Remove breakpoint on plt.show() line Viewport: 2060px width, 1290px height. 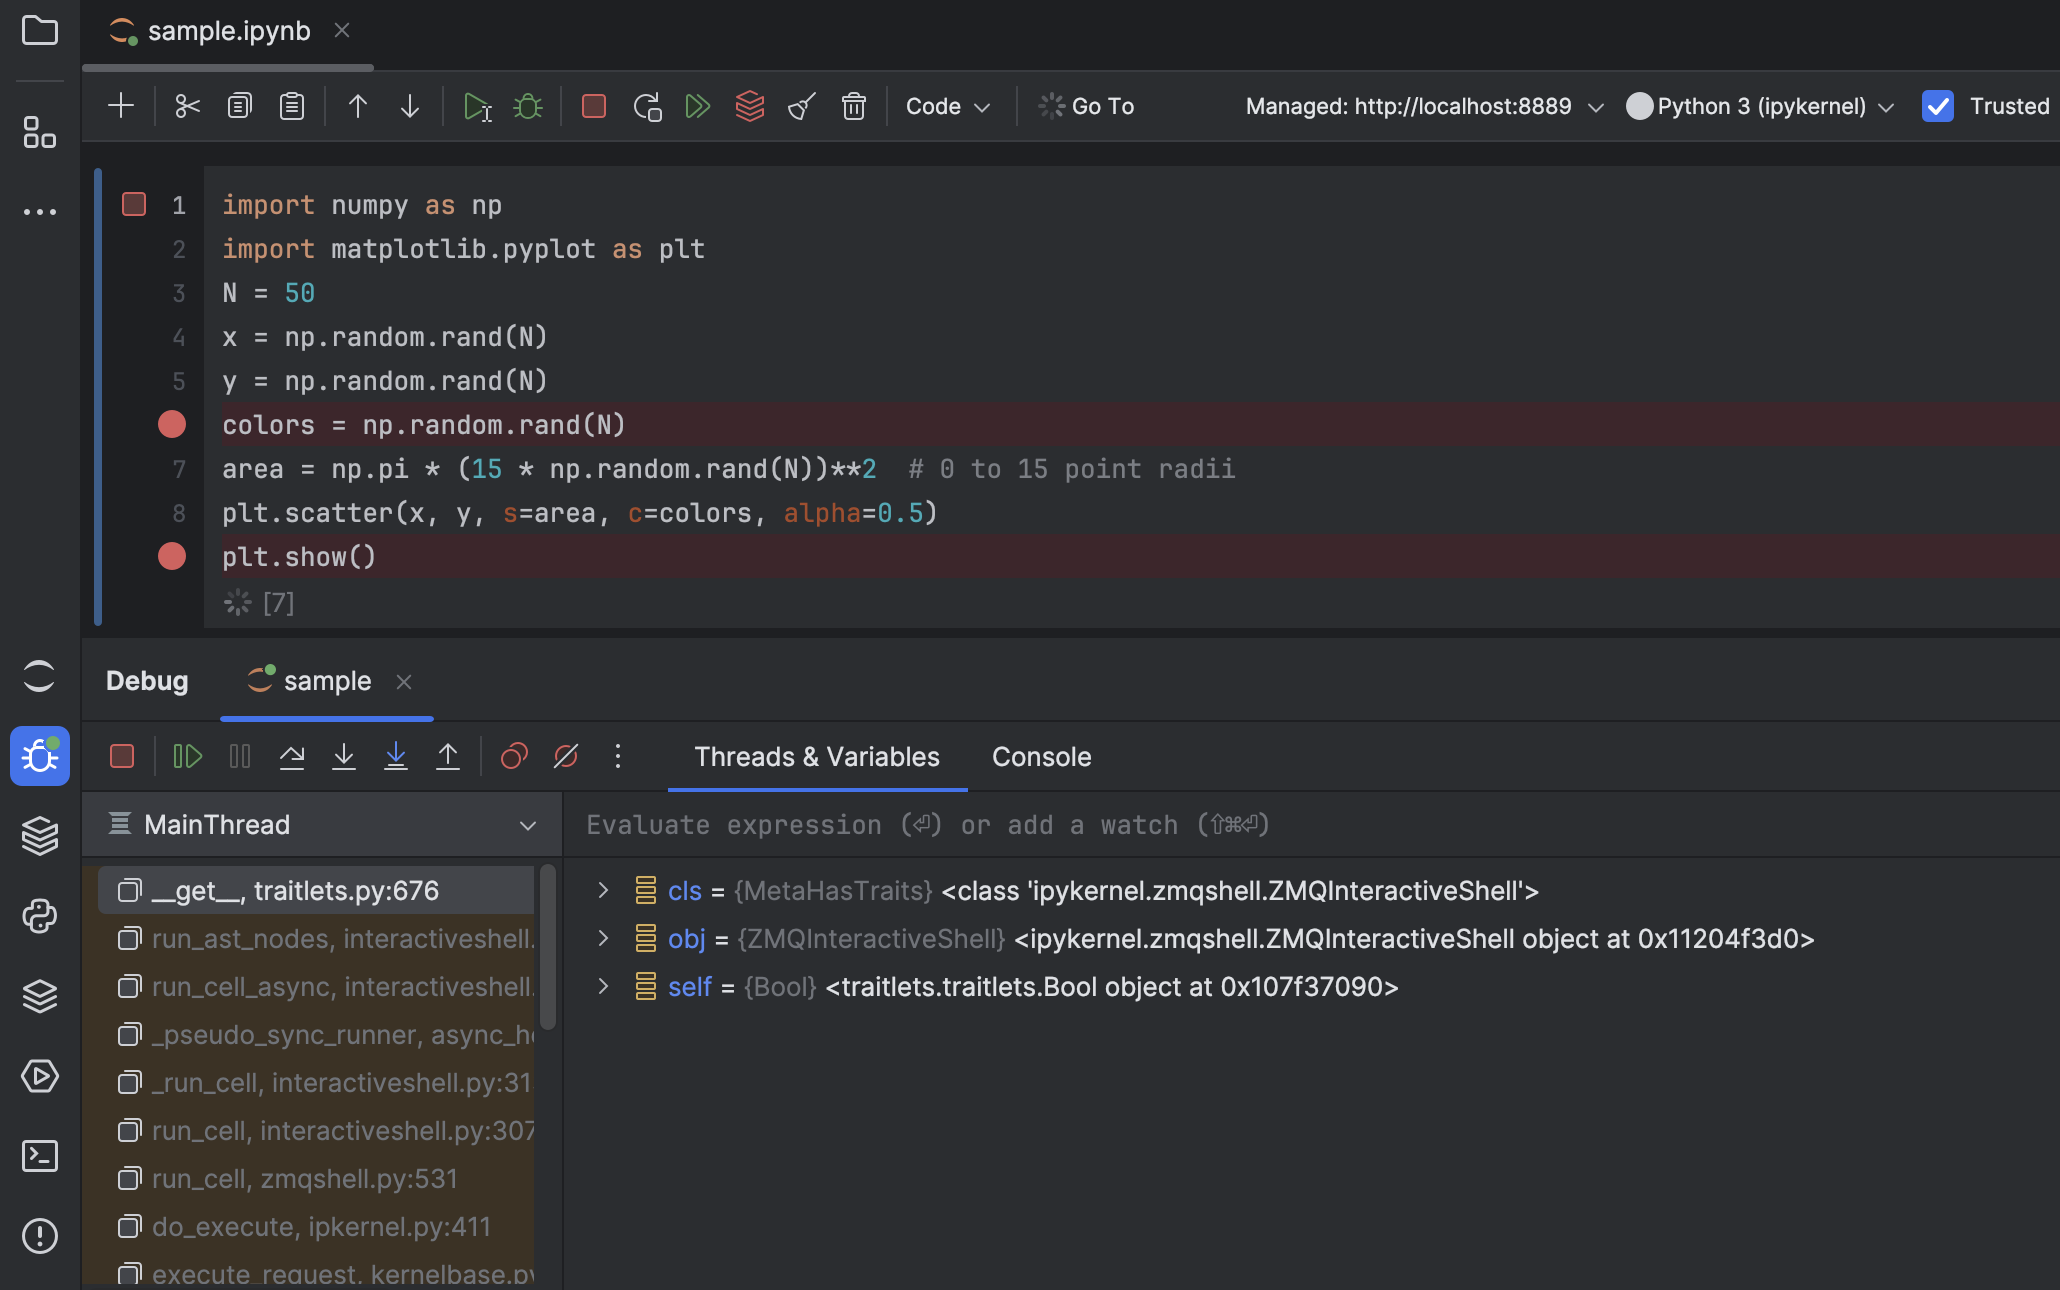[172, 556]
